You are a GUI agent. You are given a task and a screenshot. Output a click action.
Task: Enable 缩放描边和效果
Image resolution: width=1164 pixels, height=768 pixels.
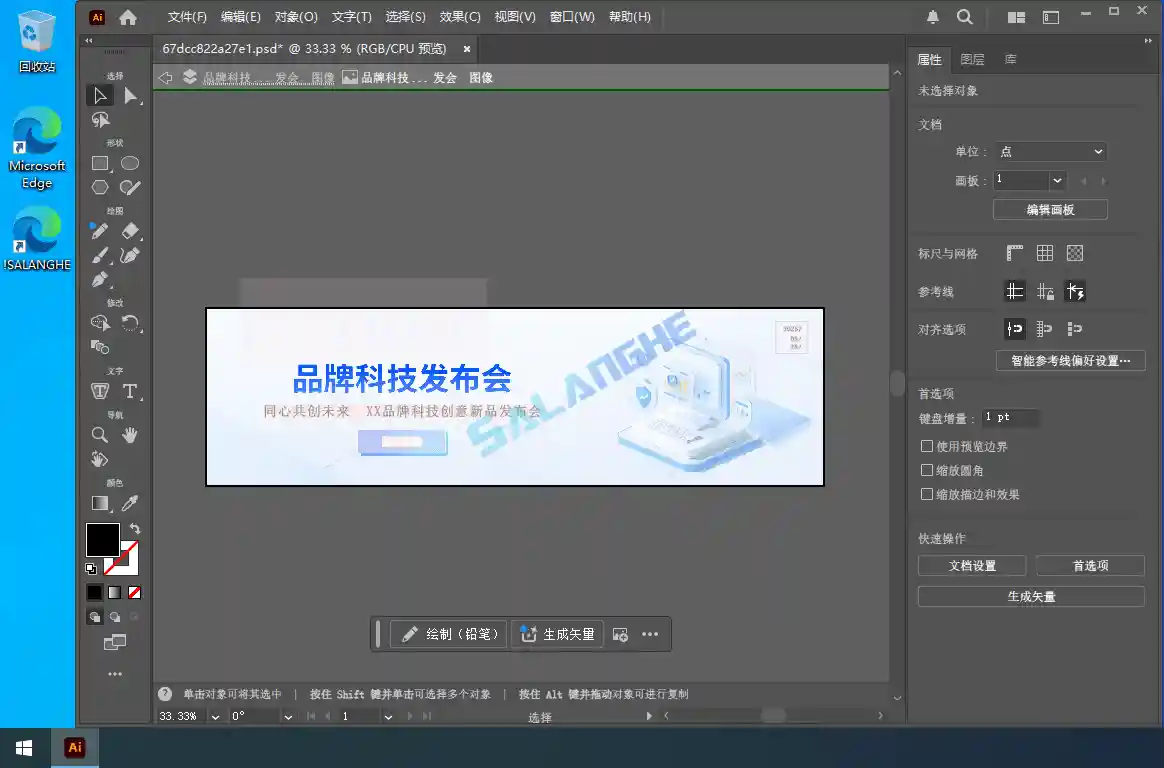[927, 494]
